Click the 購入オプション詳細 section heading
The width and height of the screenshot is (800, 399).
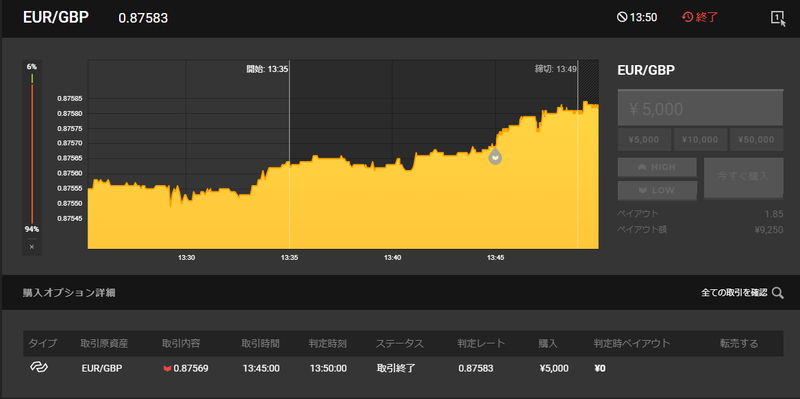tap(69, 293)
